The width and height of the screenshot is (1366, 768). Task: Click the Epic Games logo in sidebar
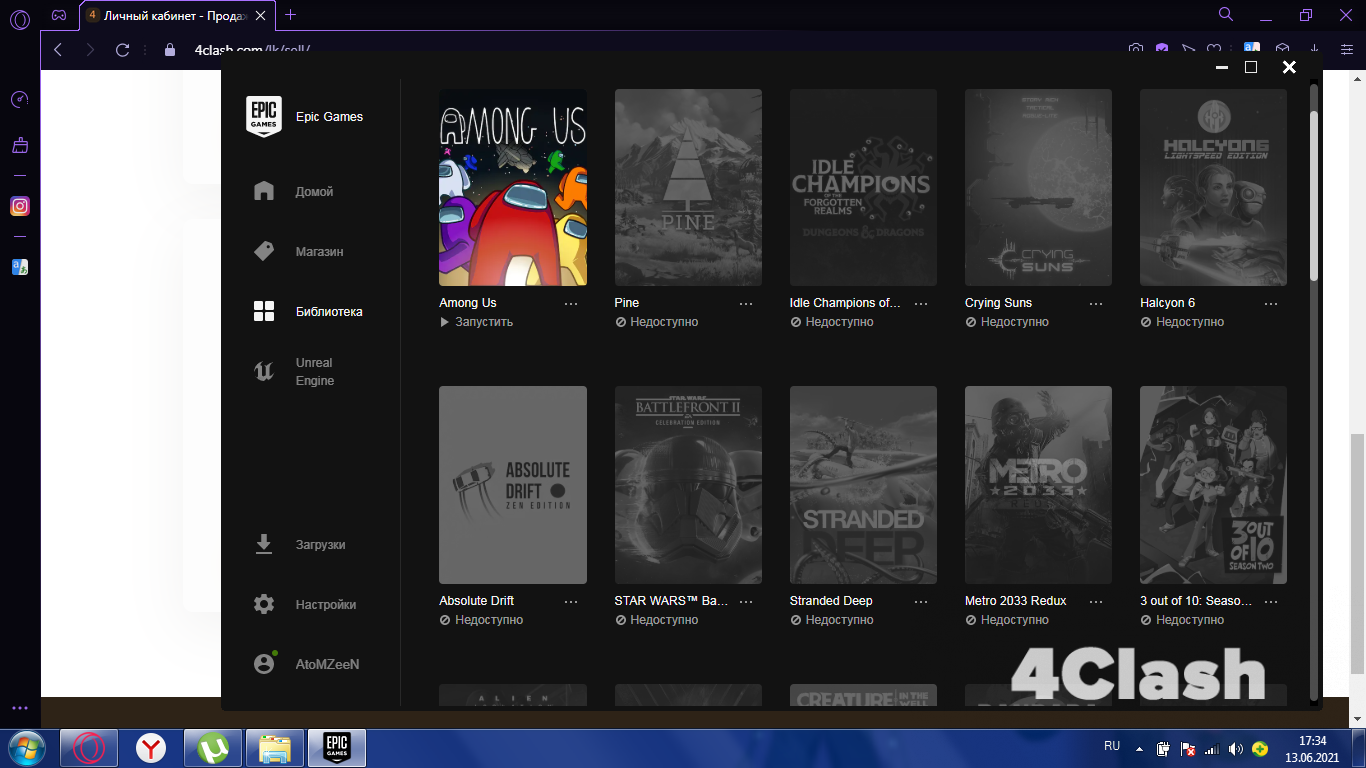[x=264, y=117]
